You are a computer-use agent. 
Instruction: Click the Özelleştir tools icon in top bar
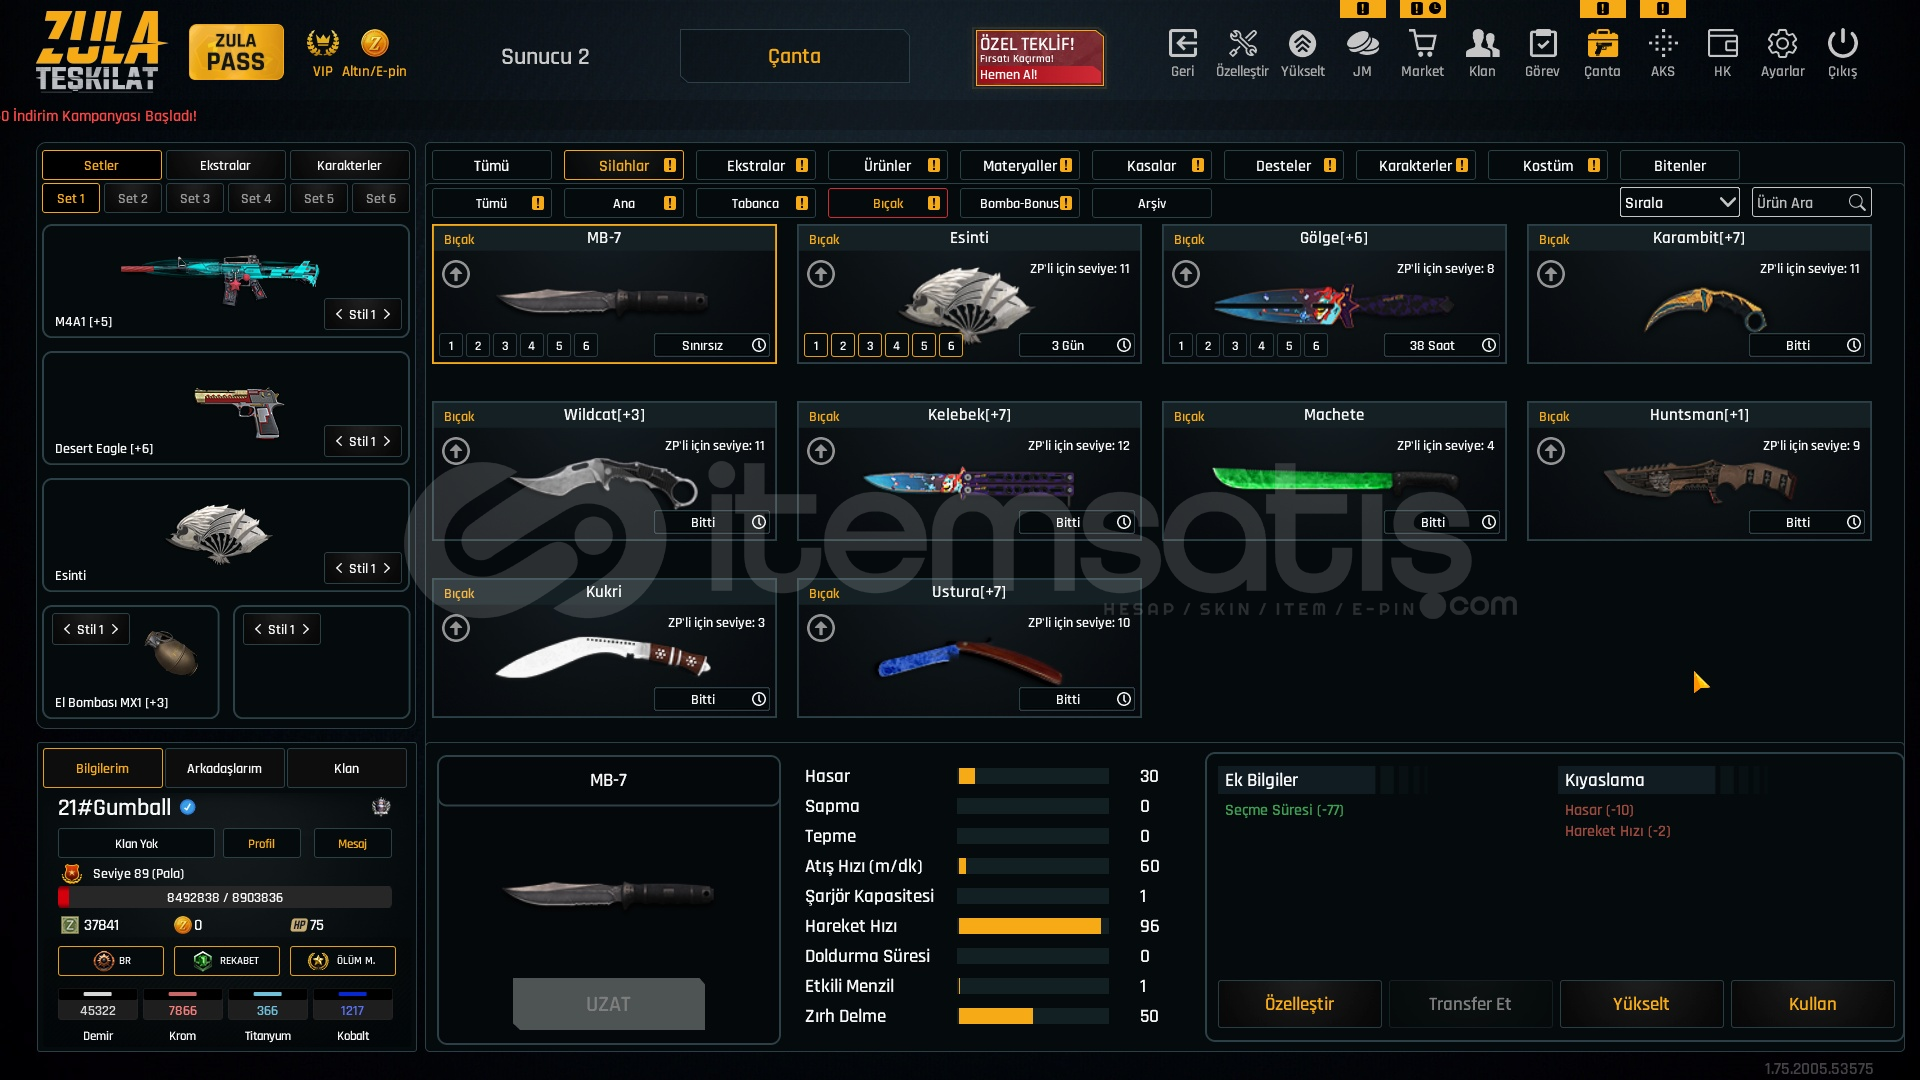[1242, 45]
